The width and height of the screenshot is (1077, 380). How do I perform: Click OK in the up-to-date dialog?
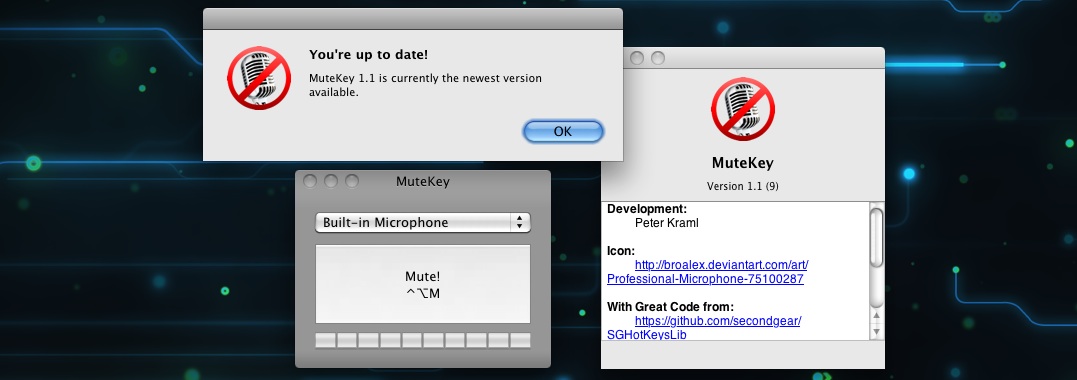(563, 131)
